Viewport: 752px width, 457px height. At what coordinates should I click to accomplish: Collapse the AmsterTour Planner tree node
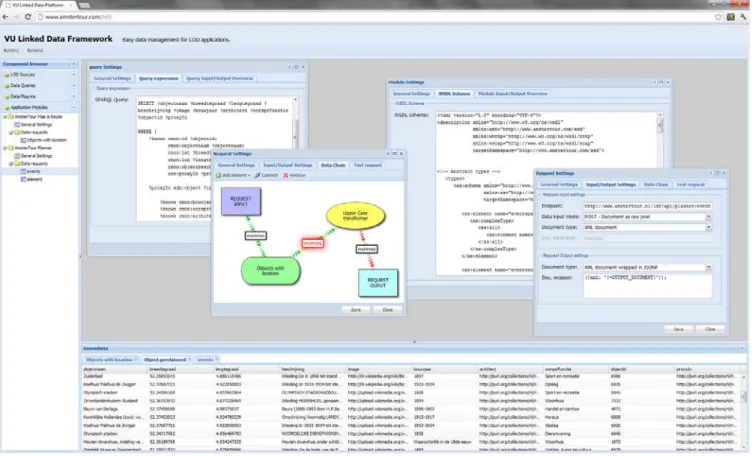(5, 148)
